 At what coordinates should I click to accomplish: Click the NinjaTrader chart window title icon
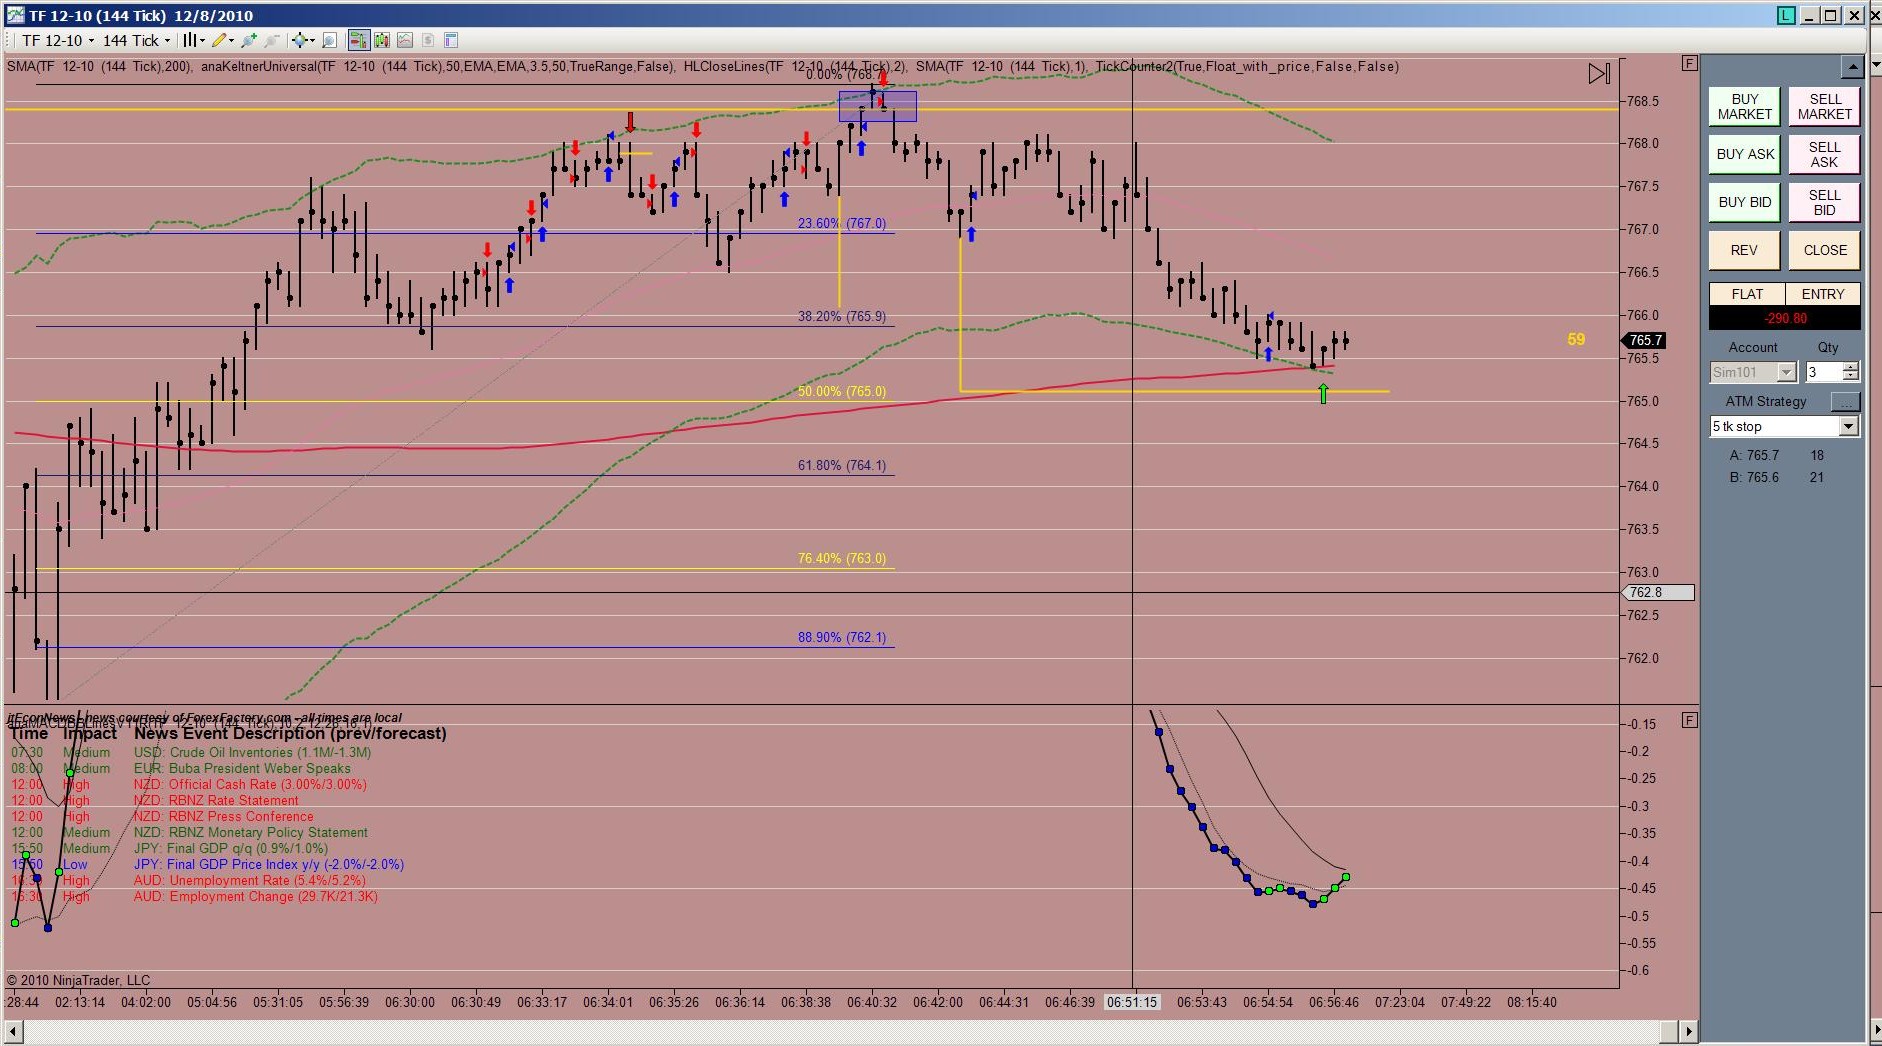(15, 15)
